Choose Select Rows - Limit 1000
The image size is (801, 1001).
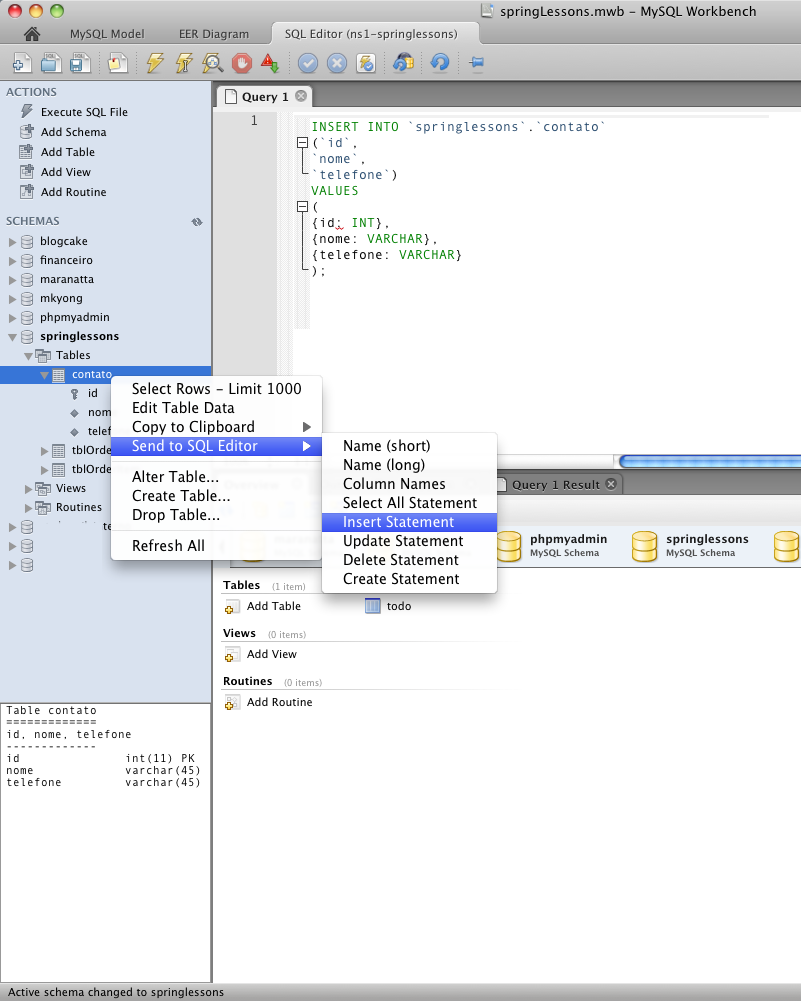point(216,389)
